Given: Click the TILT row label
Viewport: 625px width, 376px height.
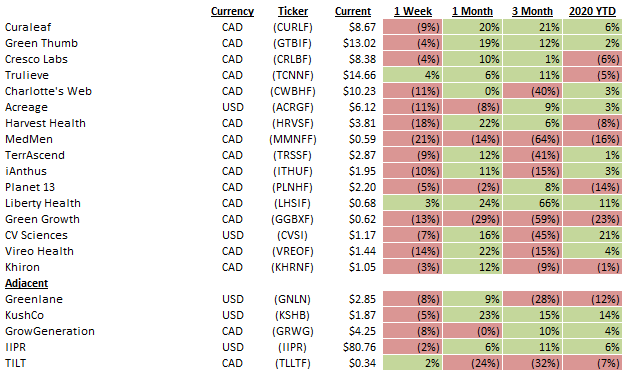Looking at the screenshot, I should 15,363.
